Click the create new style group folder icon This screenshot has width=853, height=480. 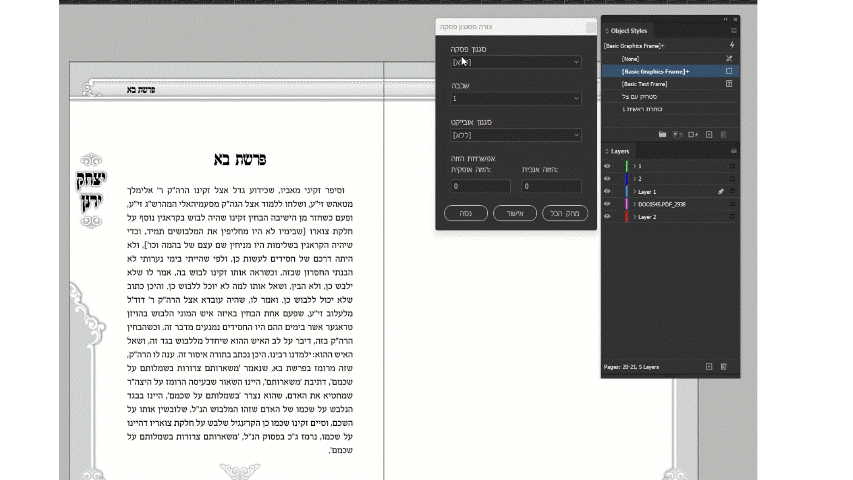tap(662, 134)
